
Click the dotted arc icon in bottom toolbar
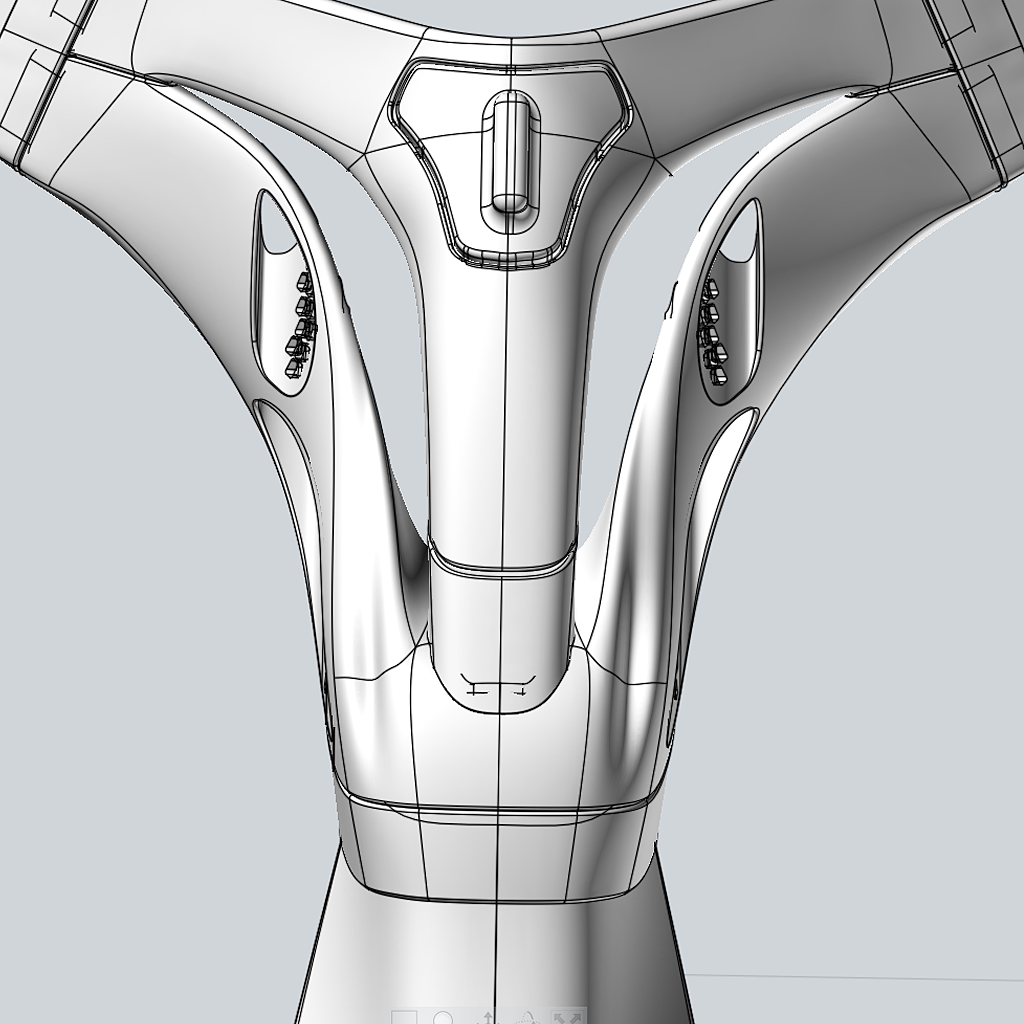click(528, 1018)
